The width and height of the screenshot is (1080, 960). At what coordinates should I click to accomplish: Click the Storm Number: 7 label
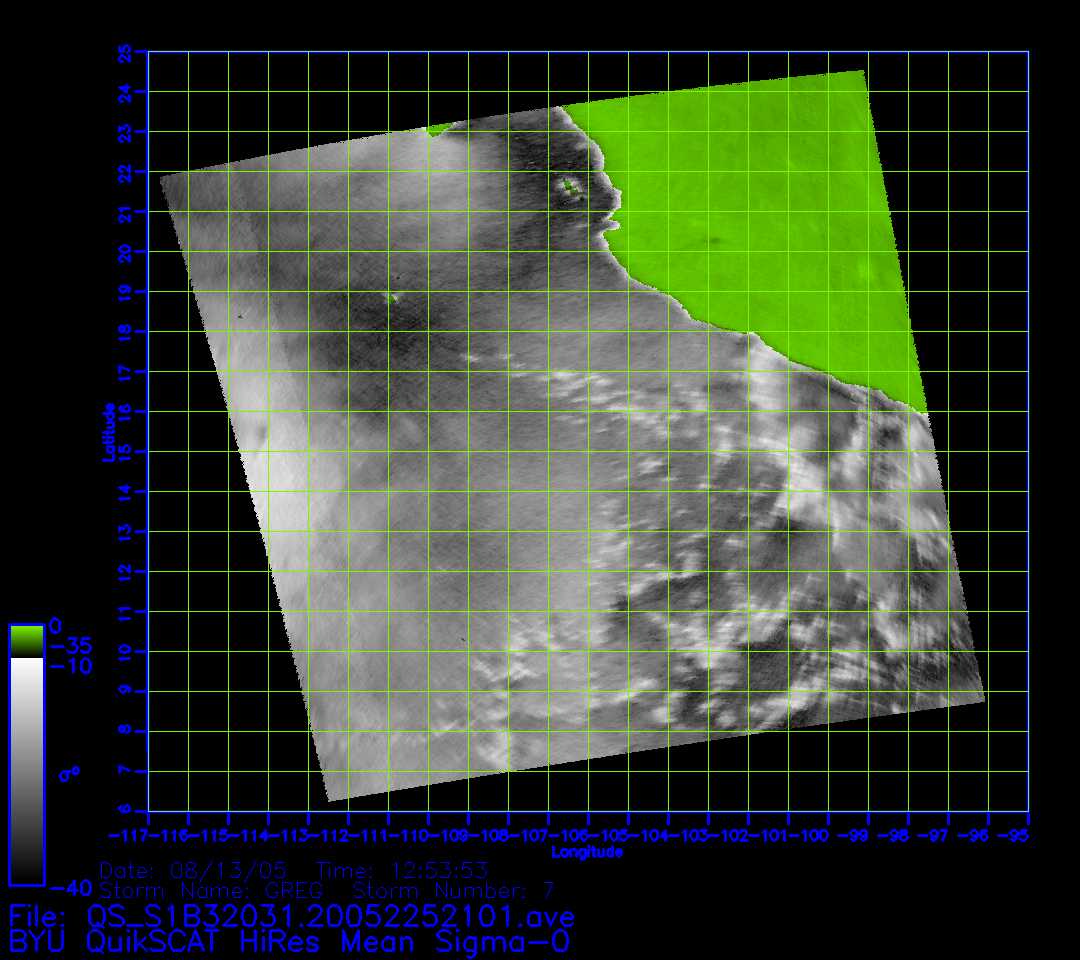pyautogui.click(x=454, y=891)
